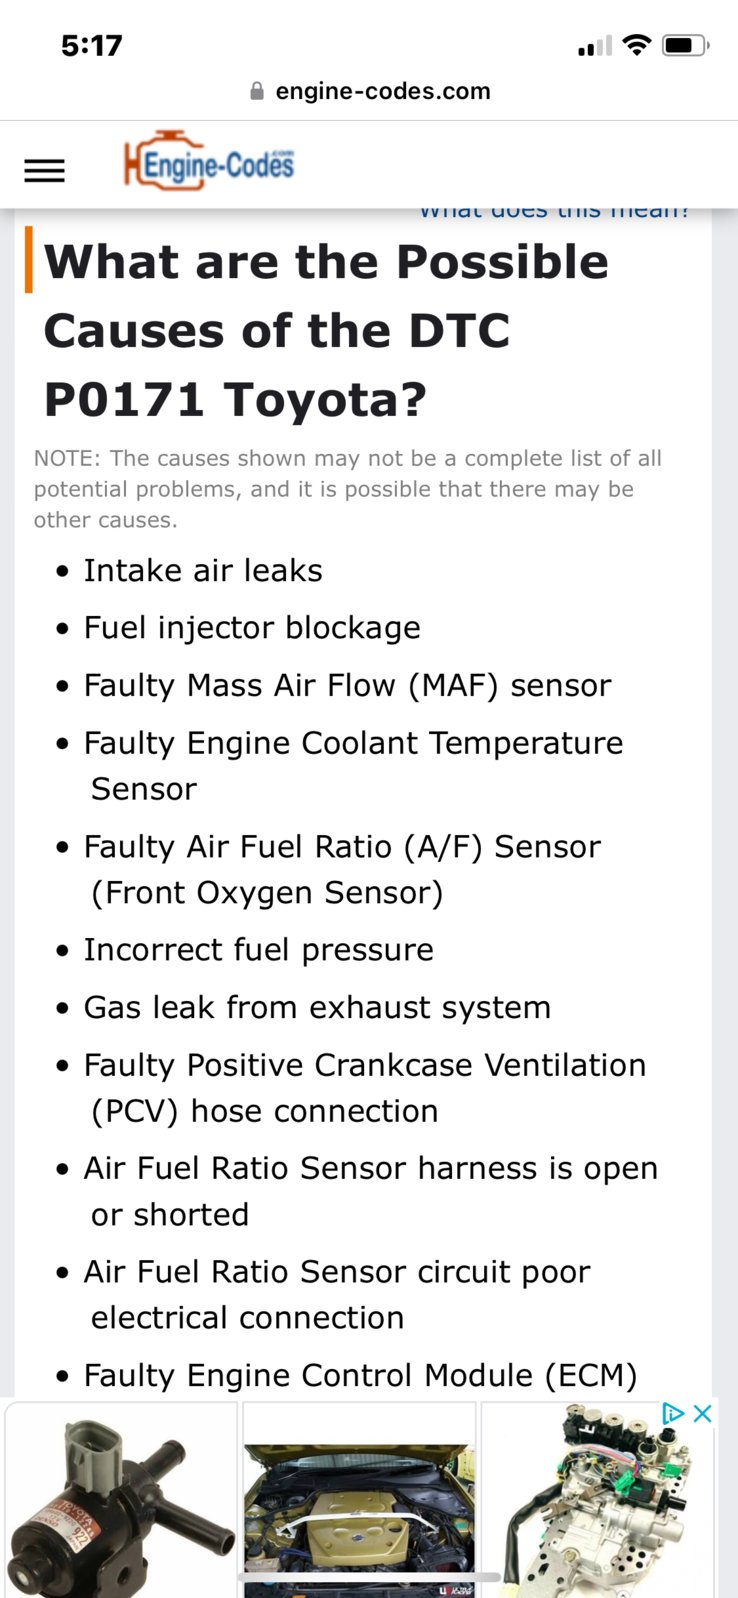Viewport: 738px width, 1598px height.
Task: Open the partially hidden 'What does this mean?' link
Action: point(554,211)
